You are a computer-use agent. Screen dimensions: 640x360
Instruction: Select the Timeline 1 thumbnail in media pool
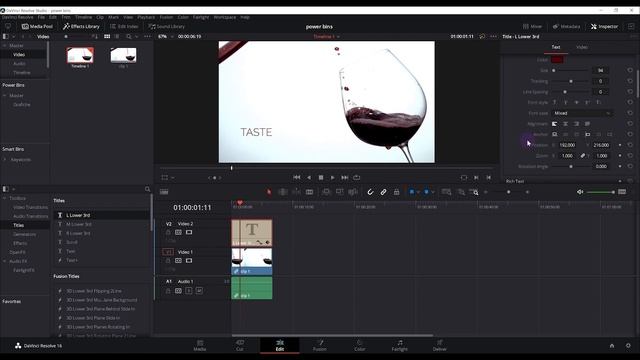click(80, 56)
